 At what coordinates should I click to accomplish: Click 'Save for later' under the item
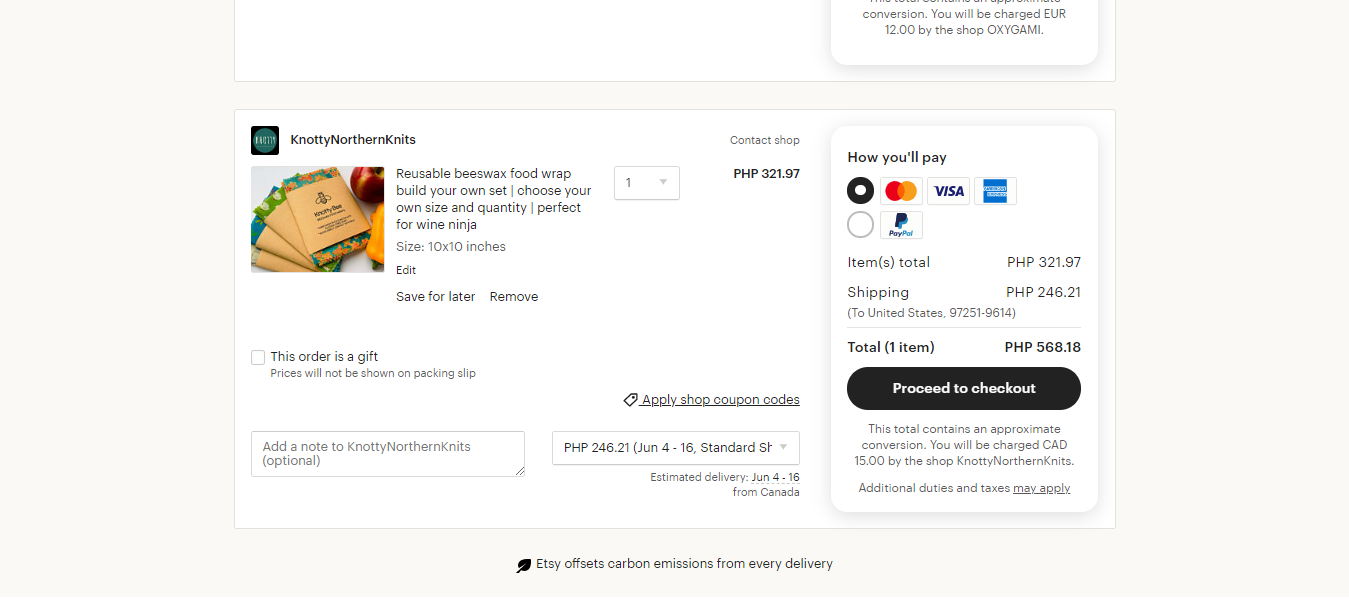436,297
